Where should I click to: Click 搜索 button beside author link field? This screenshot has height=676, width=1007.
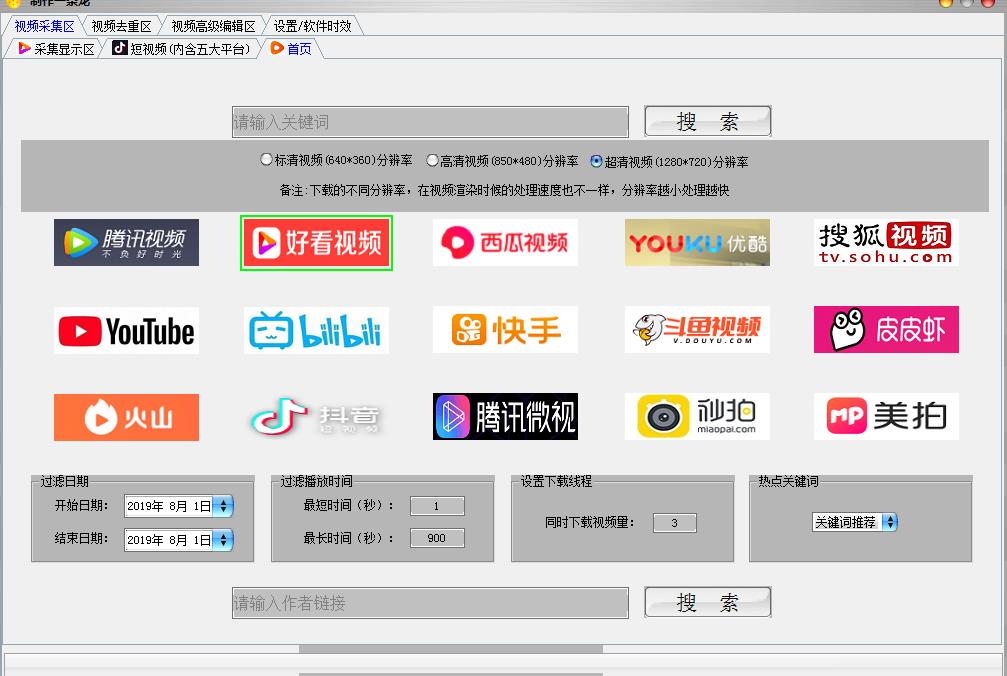click(x=707, y=602)
